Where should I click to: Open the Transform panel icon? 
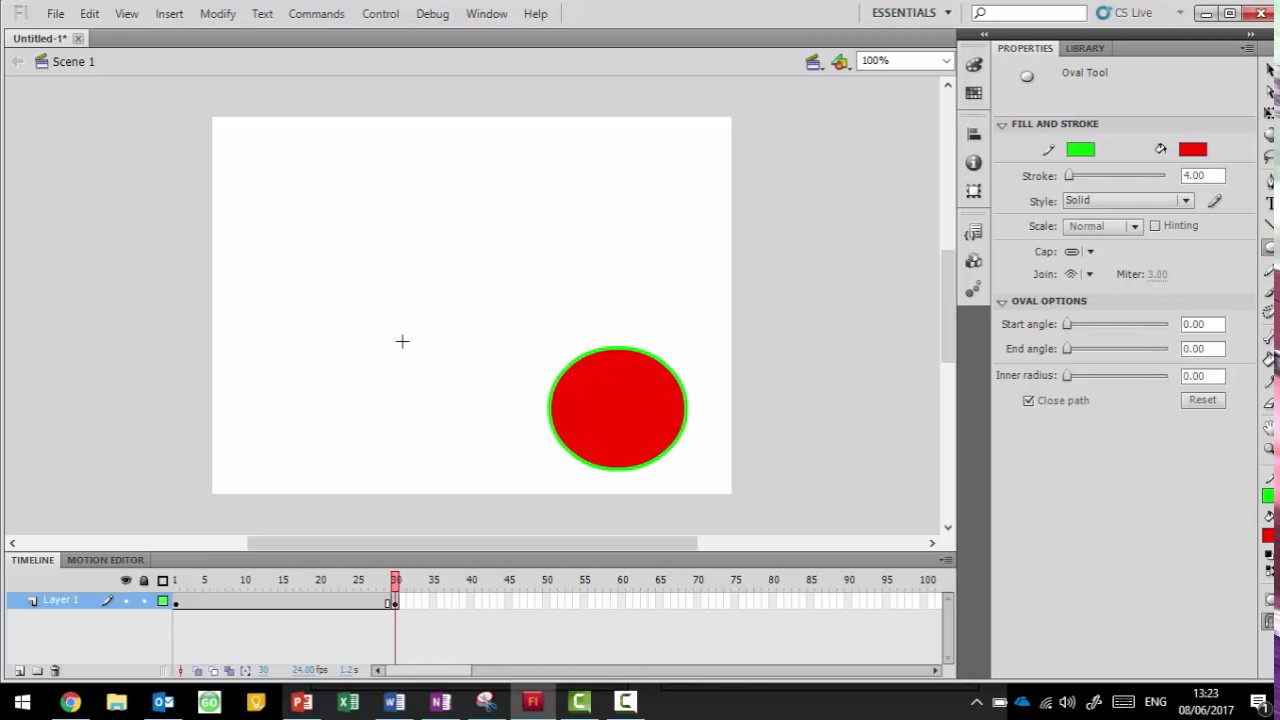(x=974, y=191)
